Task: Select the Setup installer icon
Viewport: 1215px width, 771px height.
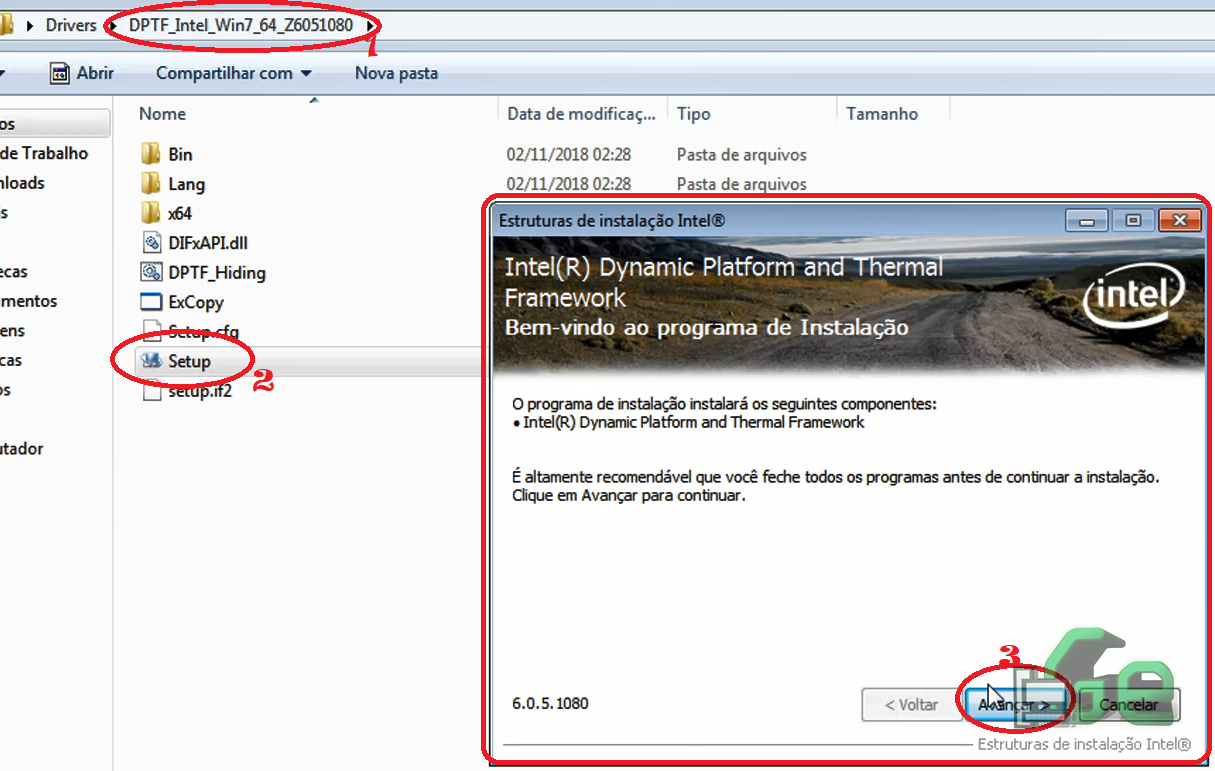Action: tap(151, 361)
